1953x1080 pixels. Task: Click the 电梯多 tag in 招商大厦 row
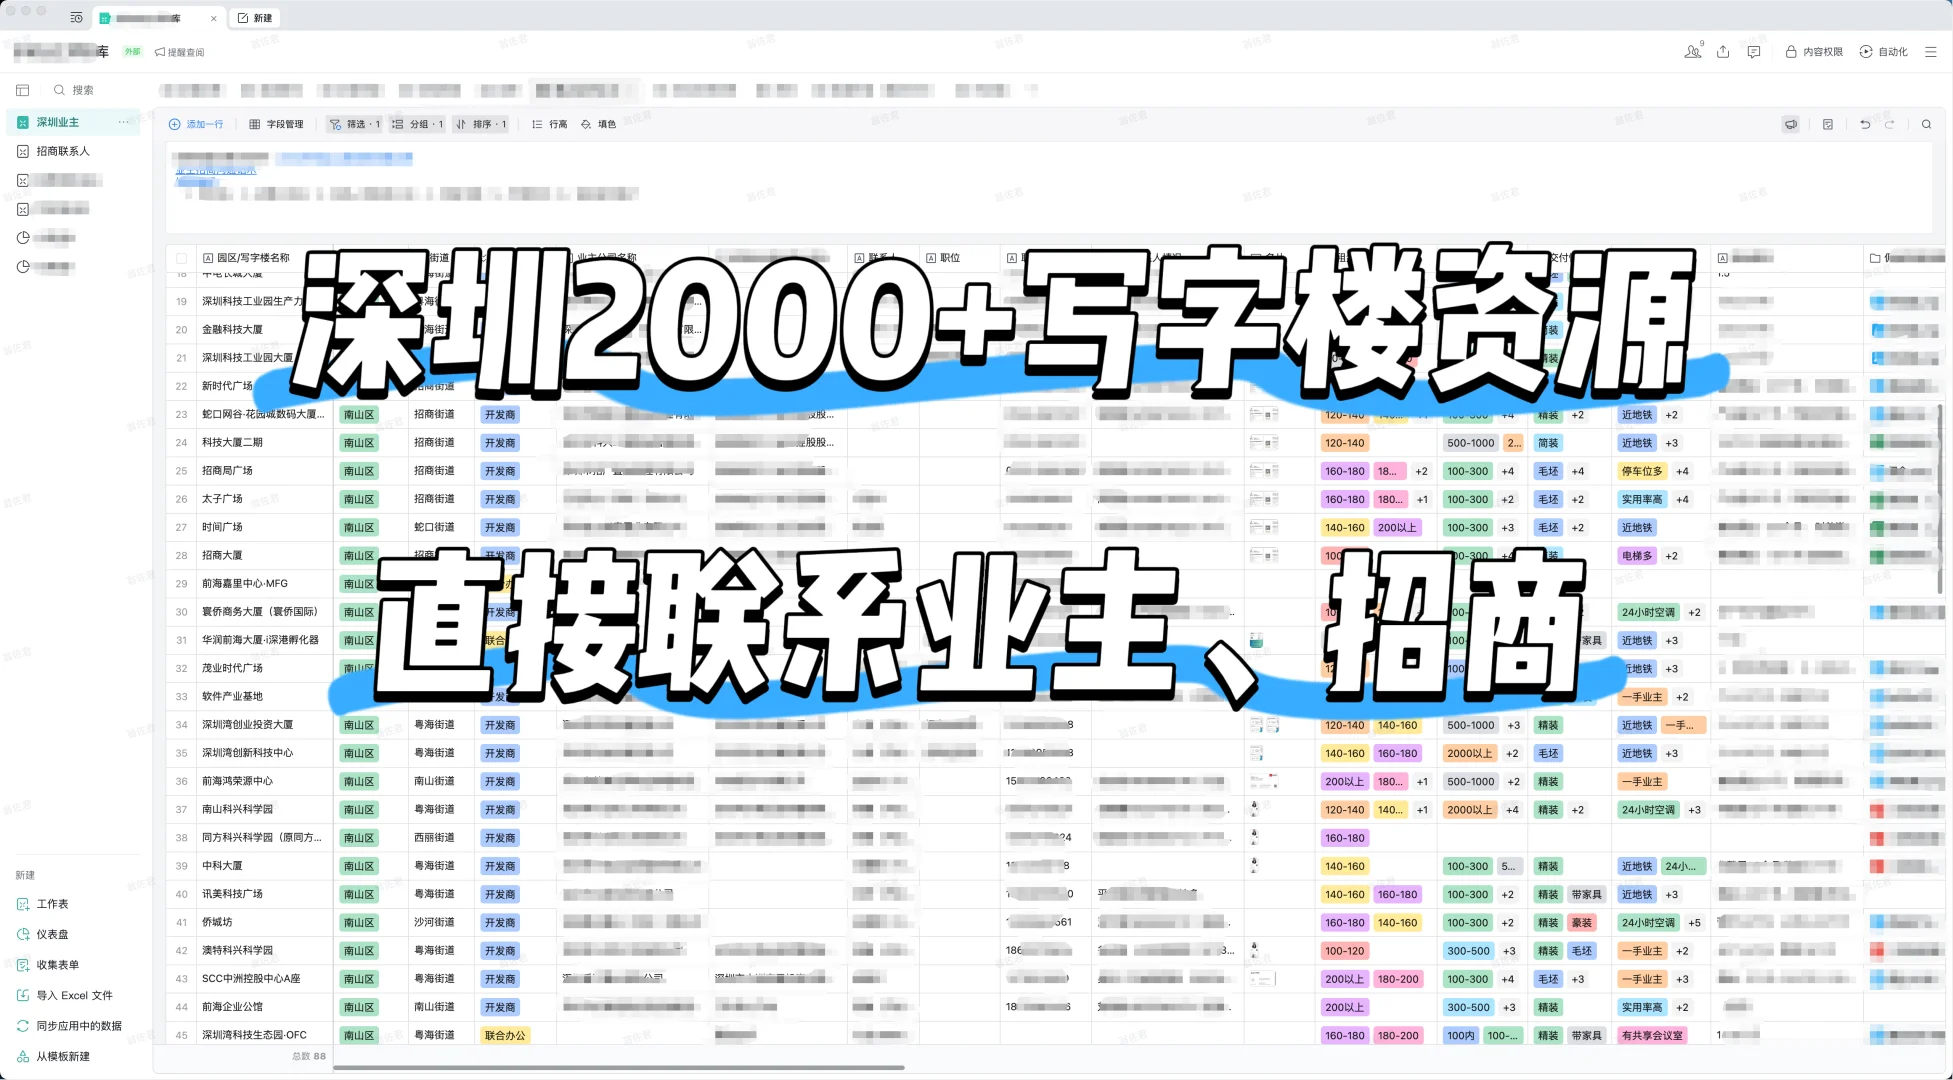coord(1637,556)
